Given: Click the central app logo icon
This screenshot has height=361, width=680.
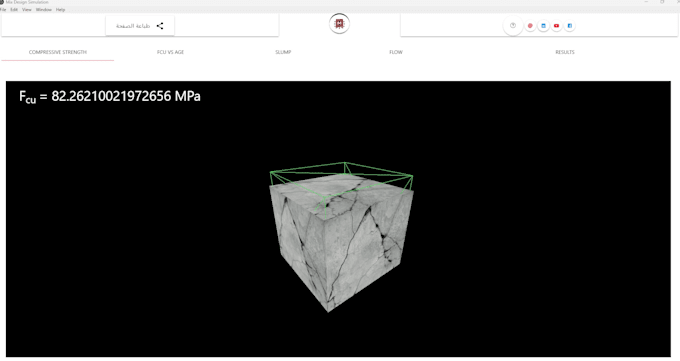Looking at the screenshot, I should [339, 23].
